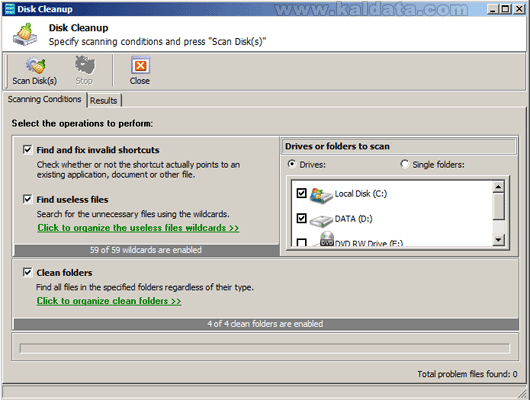
Task: Select the Drives radio button
Action: click(292, 164)
